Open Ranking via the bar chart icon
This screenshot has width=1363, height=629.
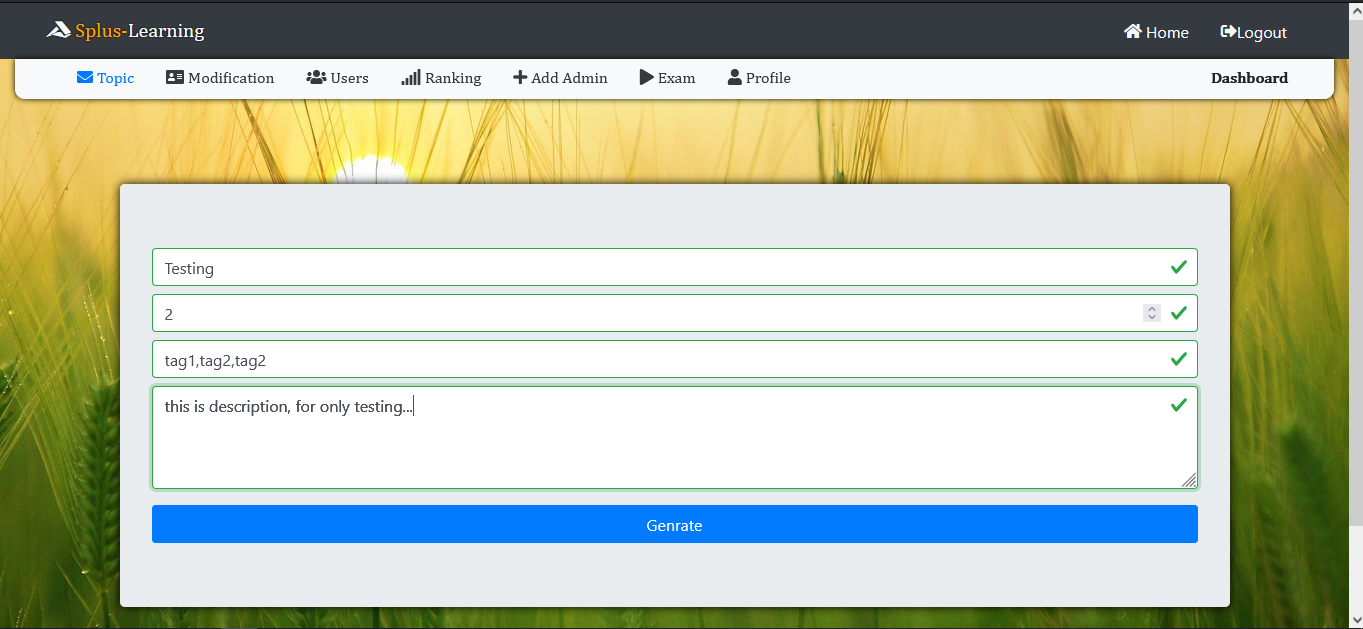(x=410, y=77)
